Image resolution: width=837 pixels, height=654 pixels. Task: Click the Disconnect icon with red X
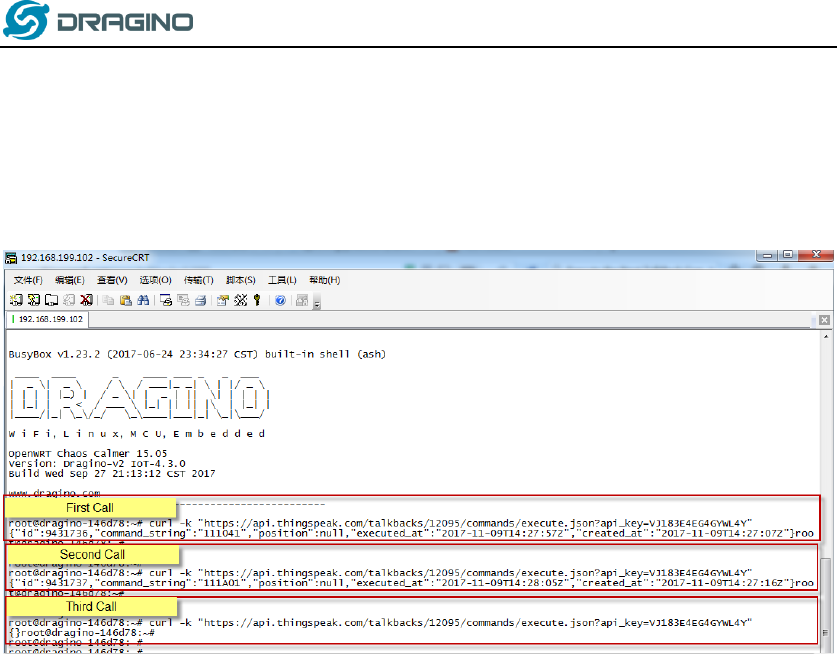tap(86, 300)
